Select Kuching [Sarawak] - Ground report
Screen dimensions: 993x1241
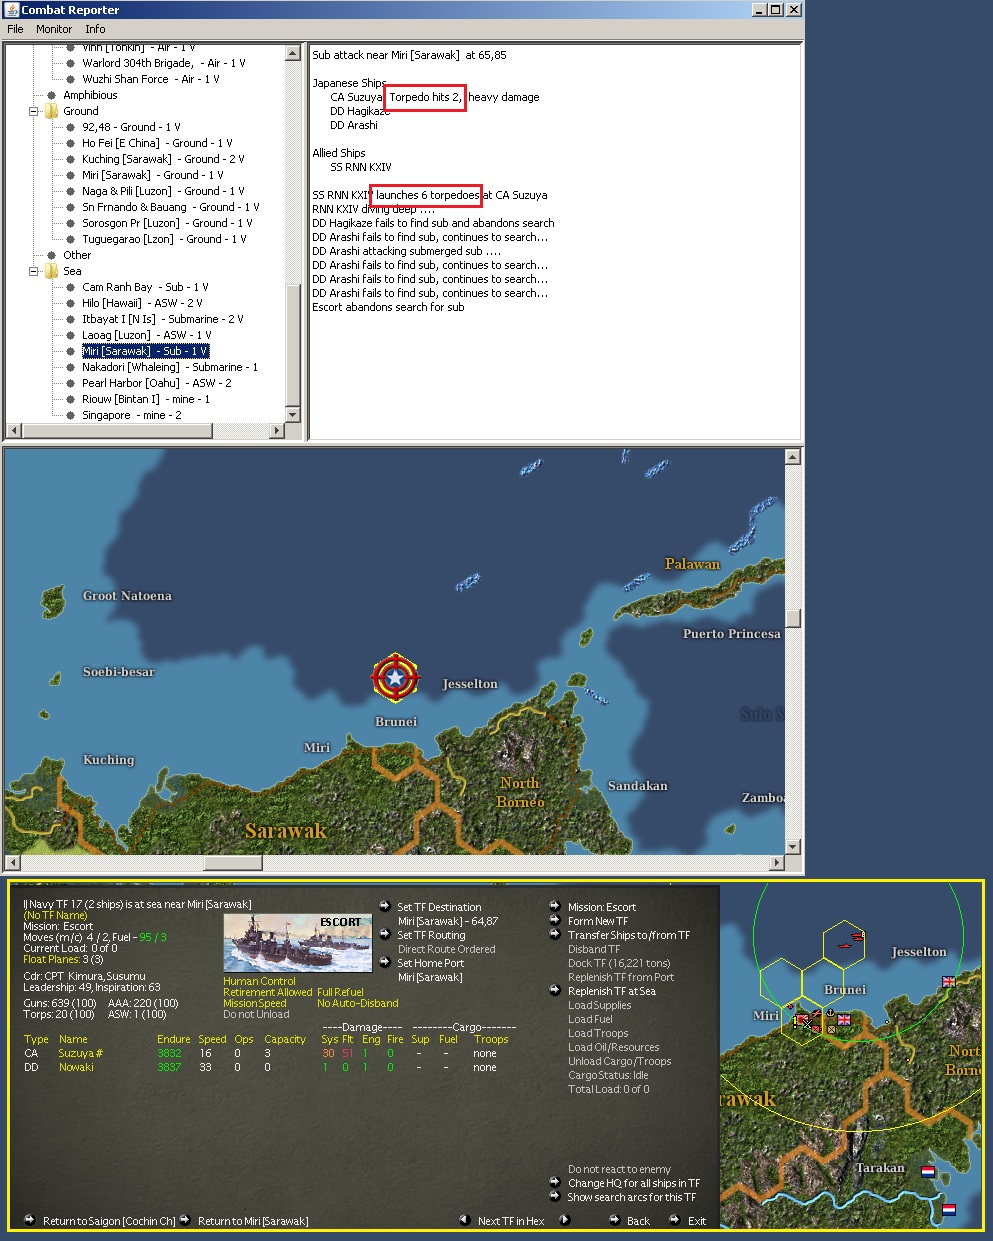point(163,159)
